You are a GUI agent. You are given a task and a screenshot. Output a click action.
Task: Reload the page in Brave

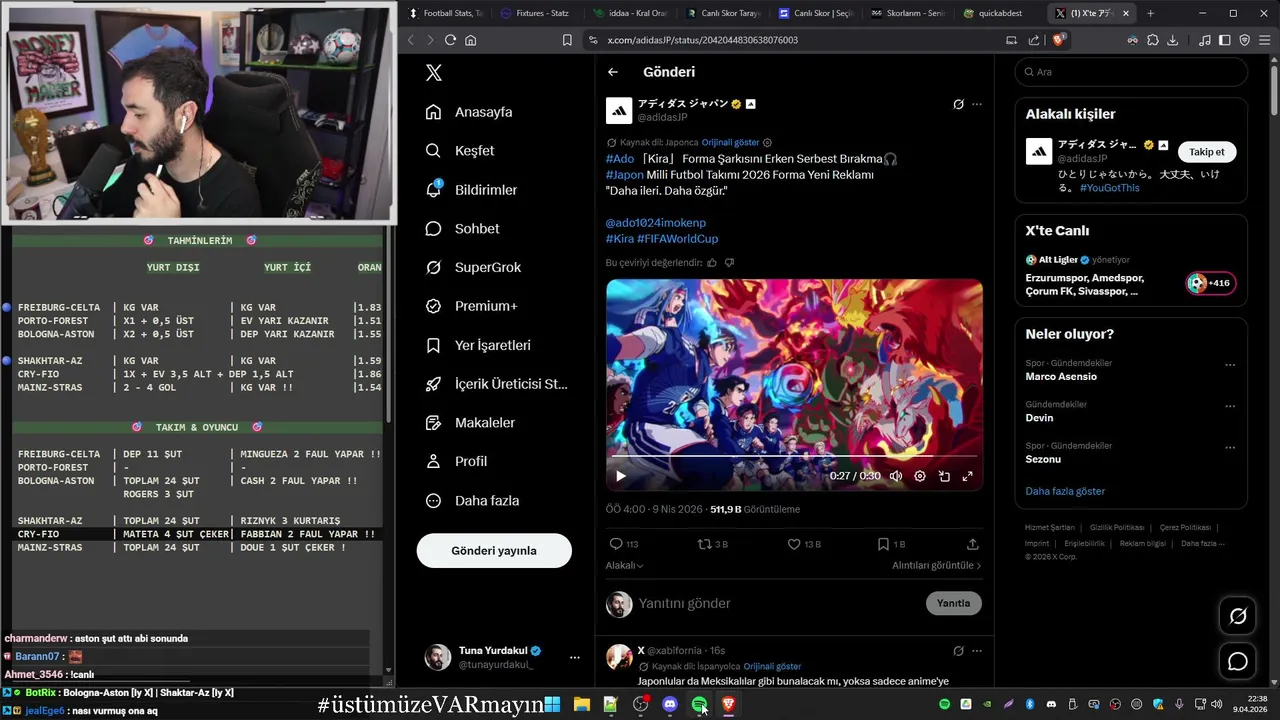[450, 40]
